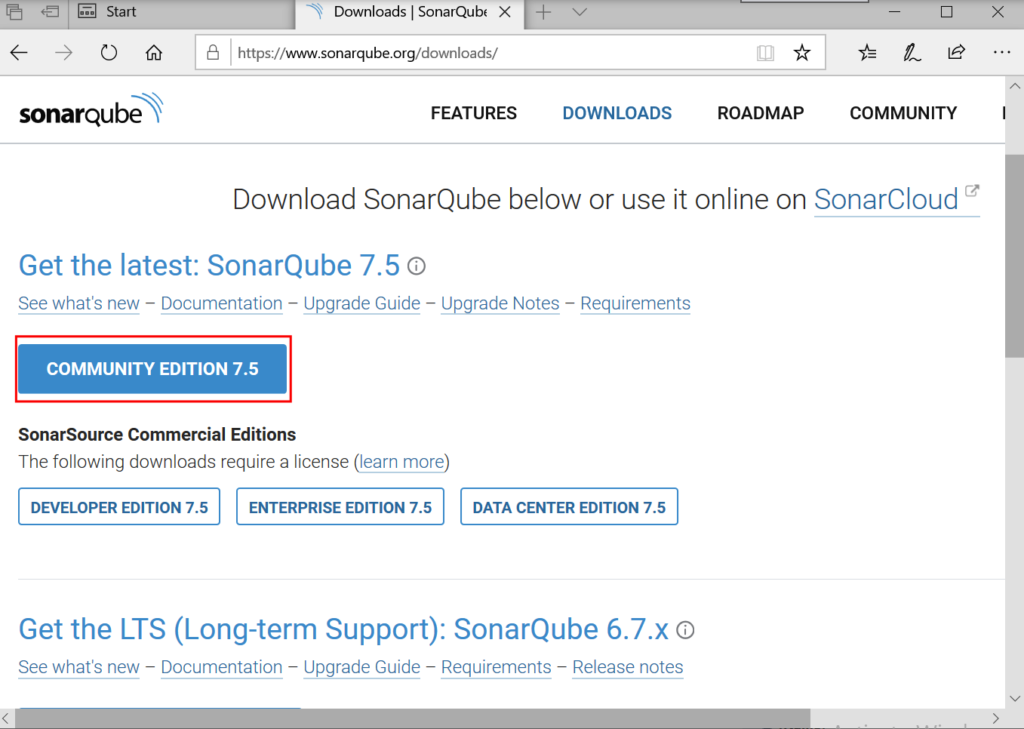Open the FEATURES nav menu item
Image resolution: width=1024 pixels, height=729 pixels.
pos(473,113)
